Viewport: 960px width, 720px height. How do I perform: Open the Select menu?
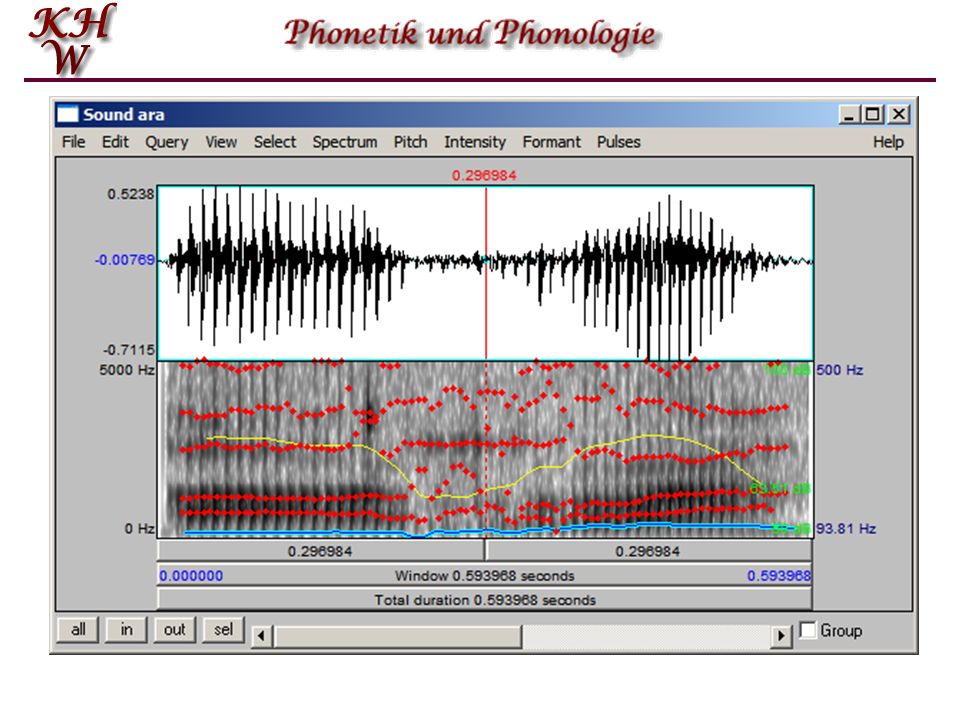point(275,142)
